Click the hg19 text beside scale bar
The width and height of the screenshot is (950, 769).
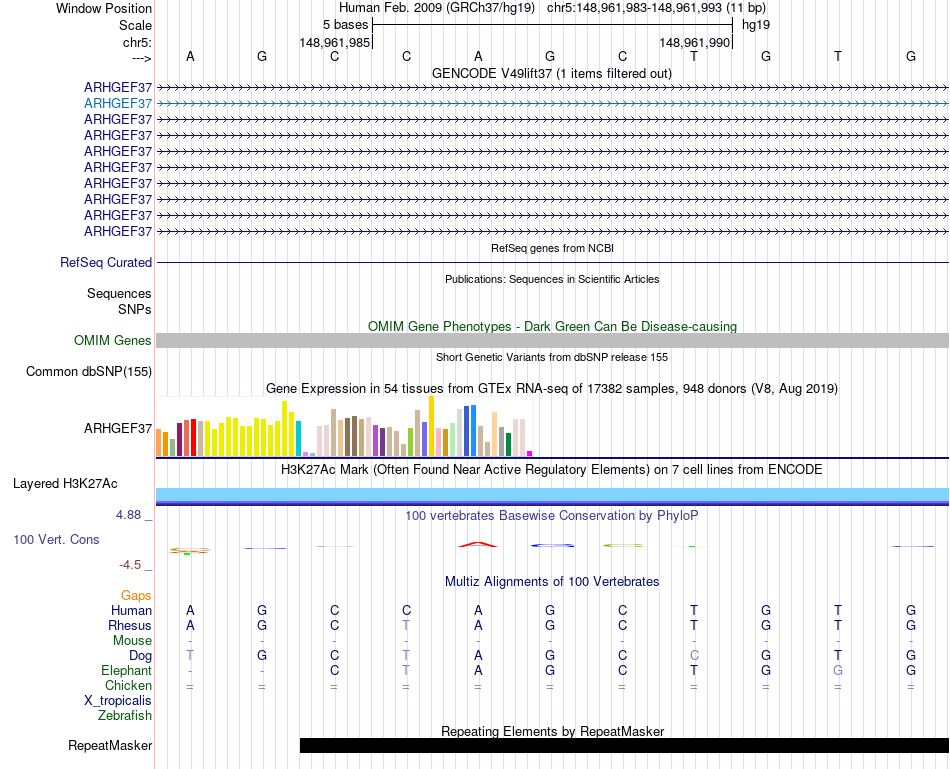tap(756, 25)
